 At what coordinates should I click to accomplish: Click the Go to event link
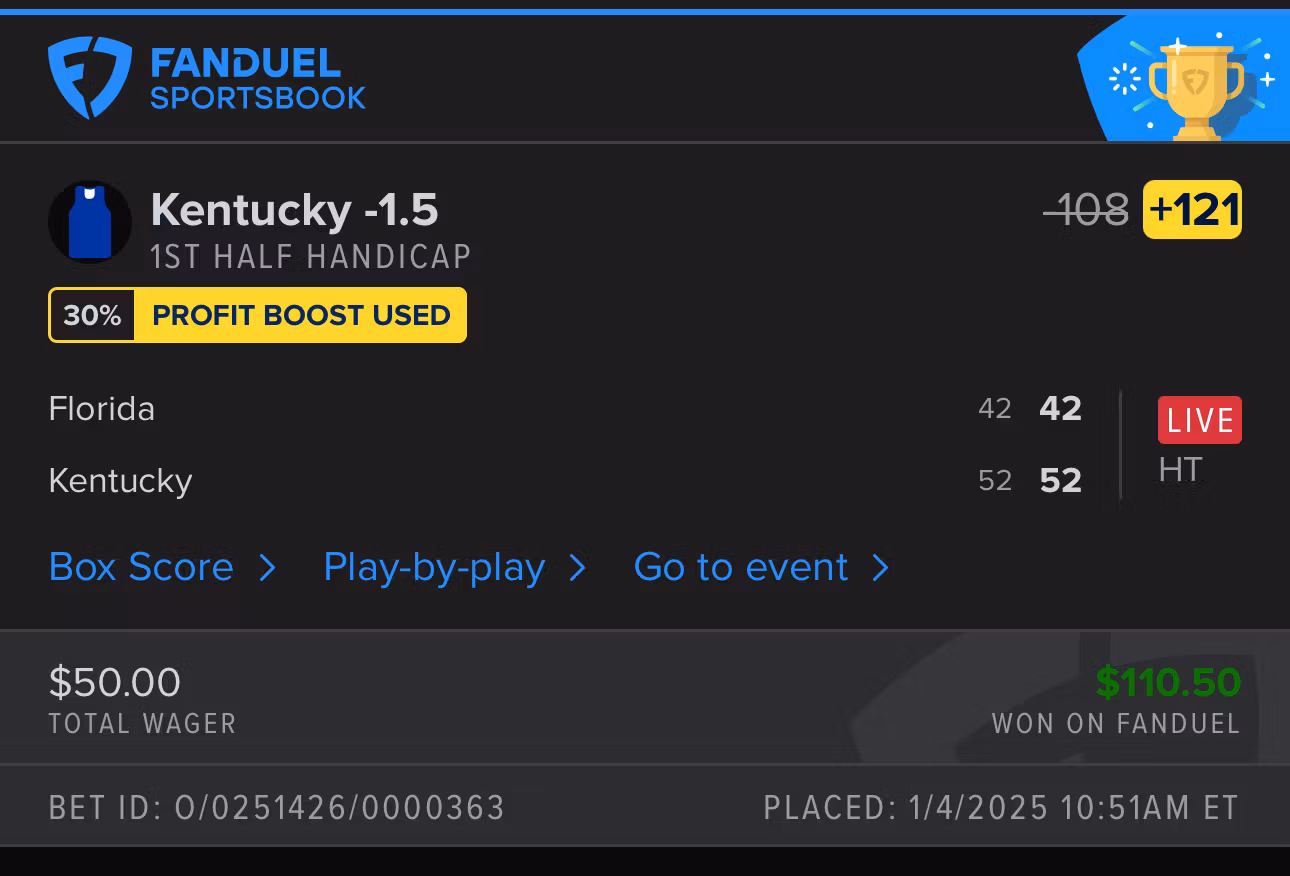pyautogui.click(x=741, y=567)
